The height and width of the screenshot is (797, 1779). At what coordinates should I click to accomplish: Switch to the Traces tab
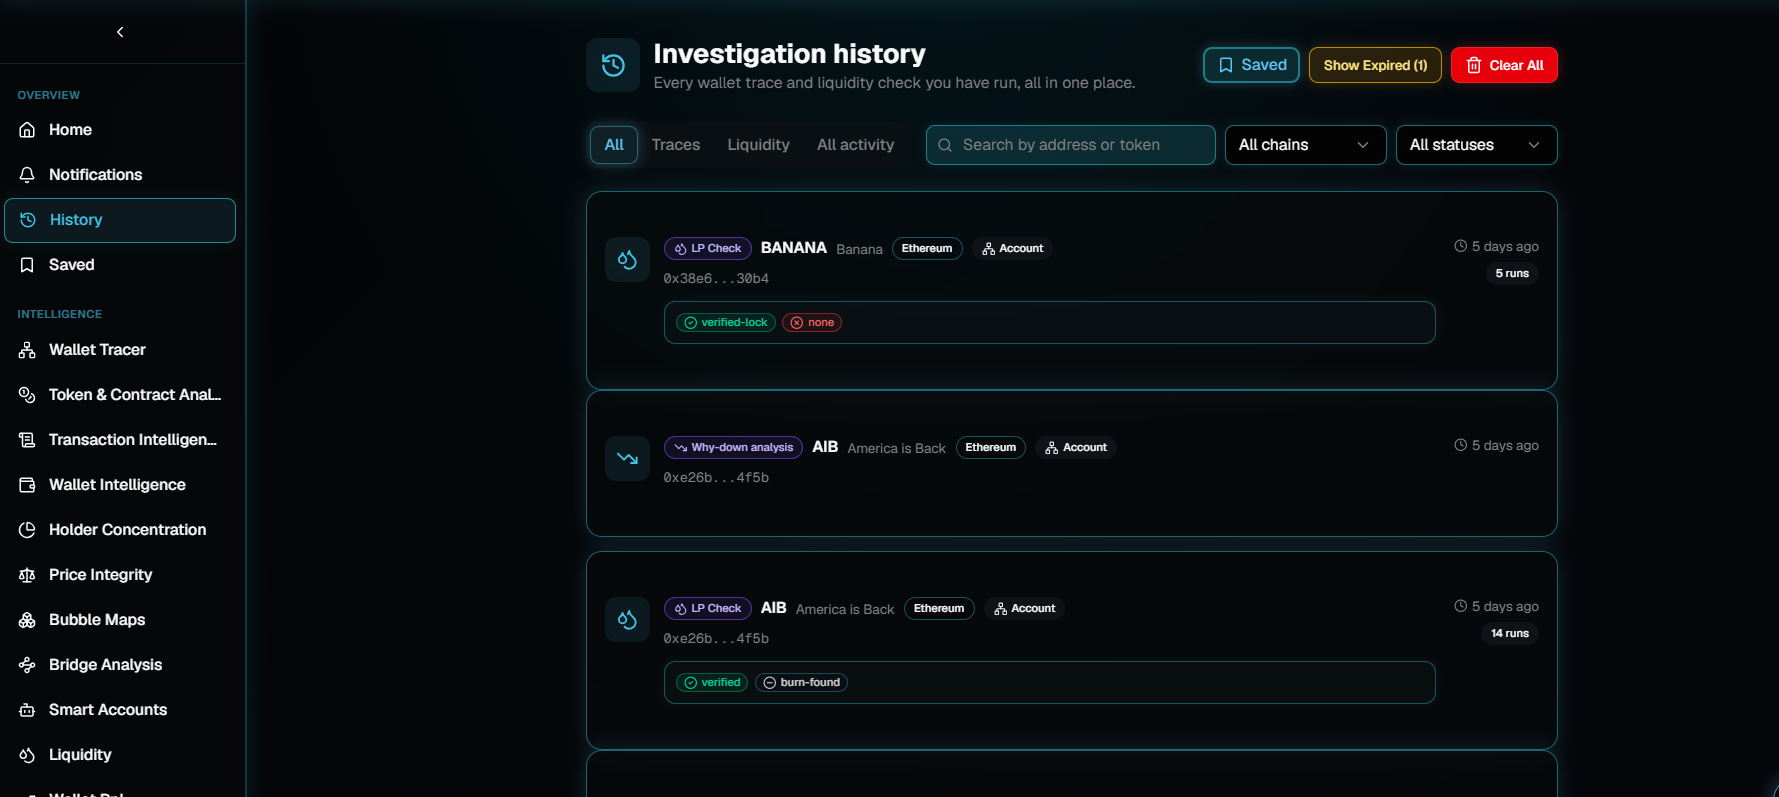point(676,145)
